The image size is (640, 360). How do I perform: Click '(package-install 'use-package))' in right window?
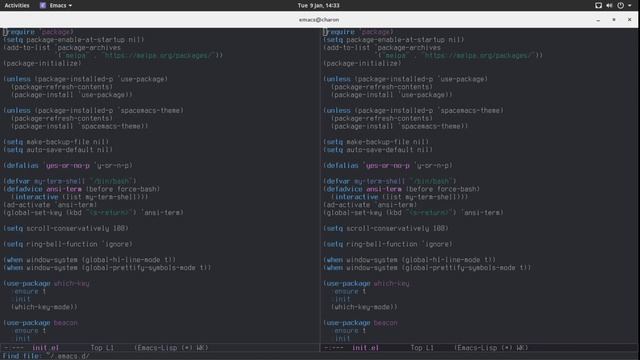click(x=392, y=95)
